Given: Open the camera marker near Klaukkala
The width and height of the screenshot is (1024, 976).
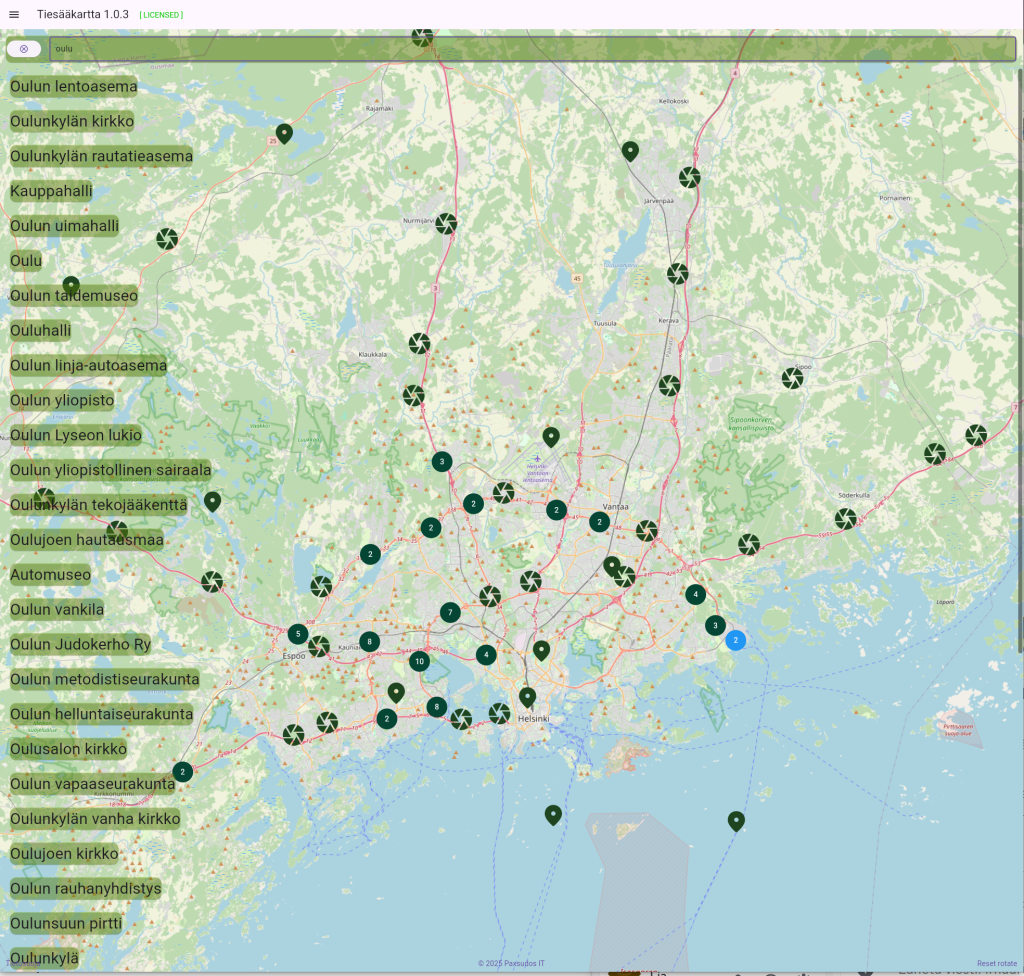Looking at the screenshot, I should click(420, 343).
